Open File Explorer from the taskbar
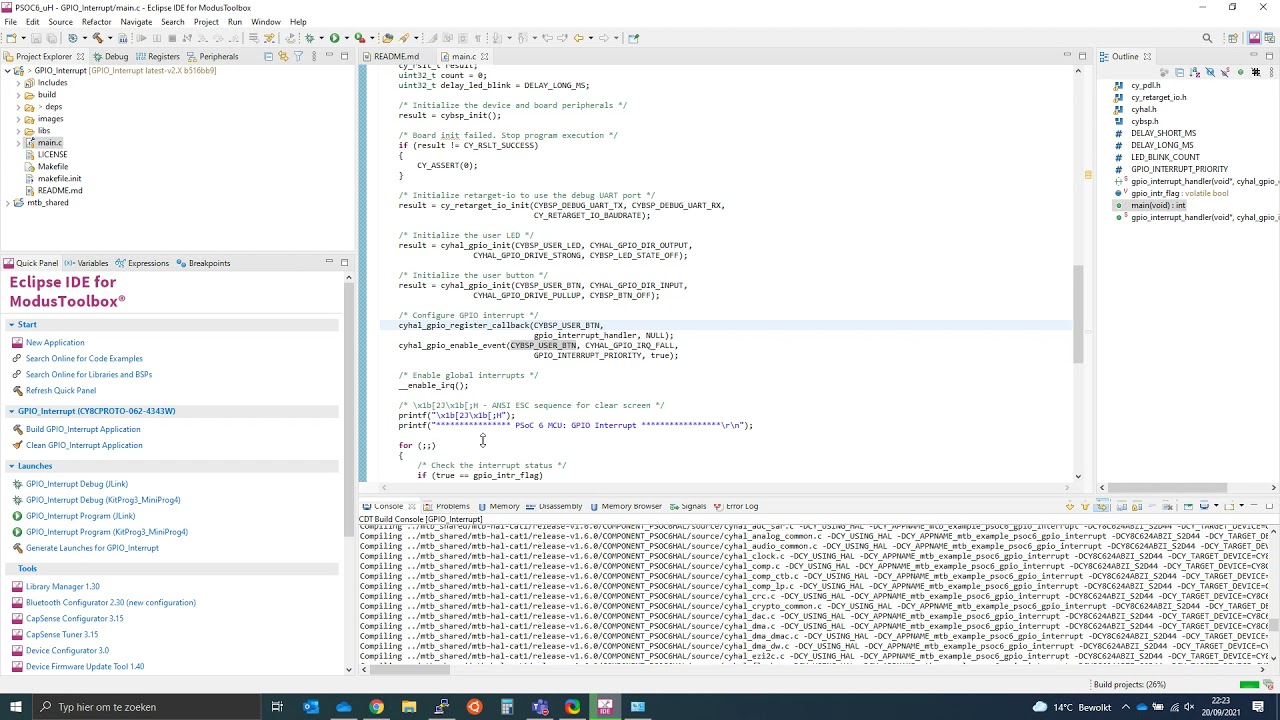 (409, 707)
